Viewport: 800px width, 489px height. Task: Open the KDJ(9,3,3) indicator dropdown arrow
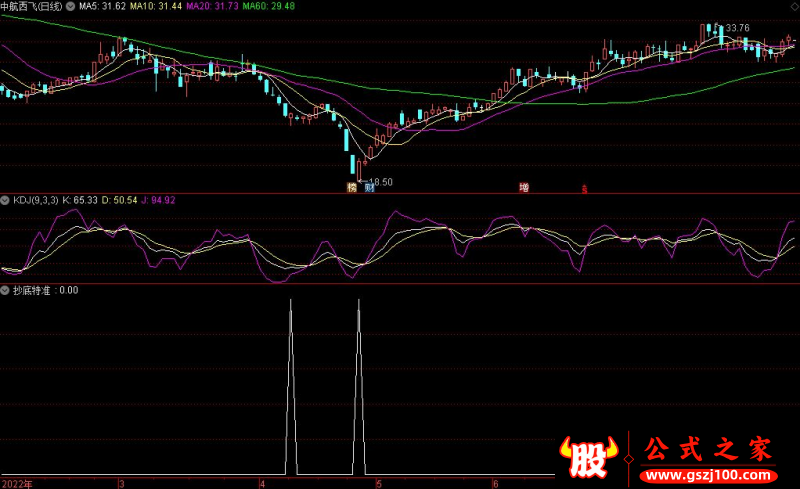5,200
